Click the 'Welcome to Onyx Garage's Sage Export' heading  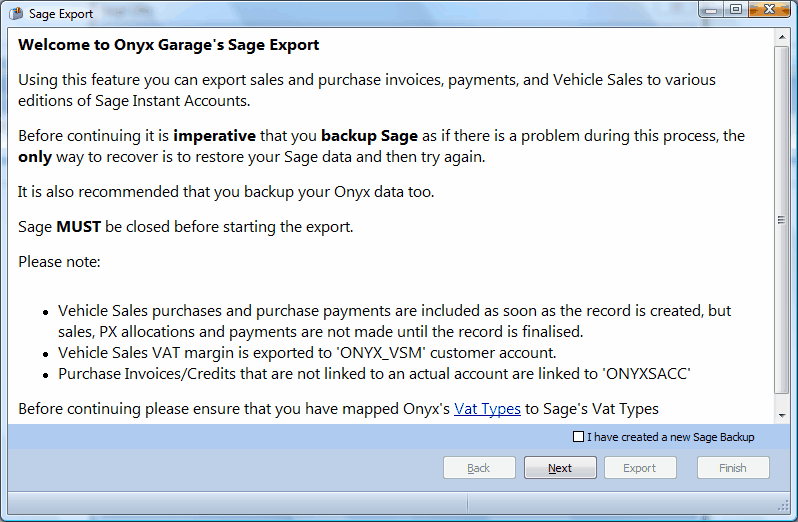(x=168, y=45)
